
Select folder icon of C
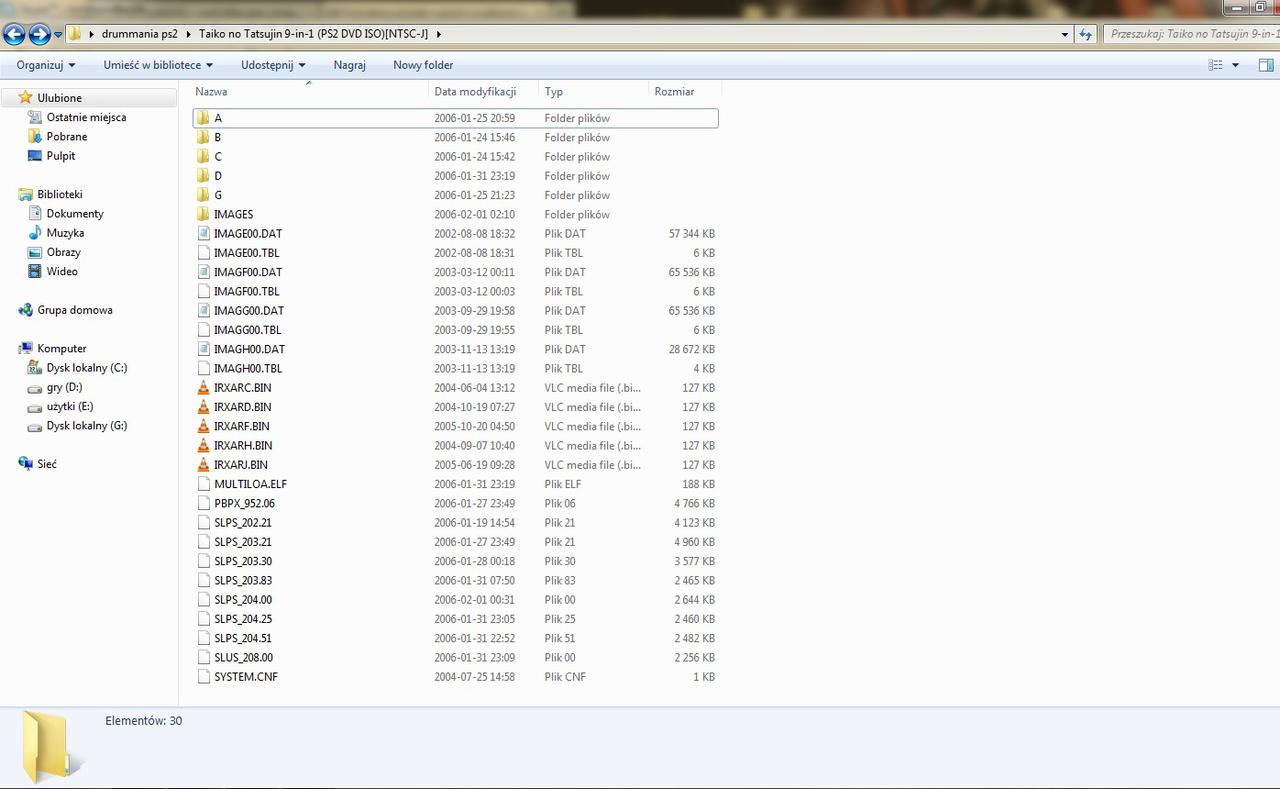(203, 156)
